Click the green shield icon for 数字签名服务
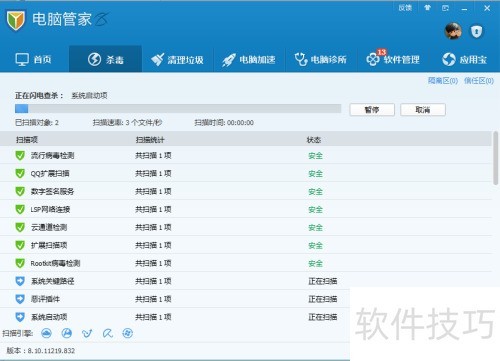This screenshot has height=361, width=500. 20,191
